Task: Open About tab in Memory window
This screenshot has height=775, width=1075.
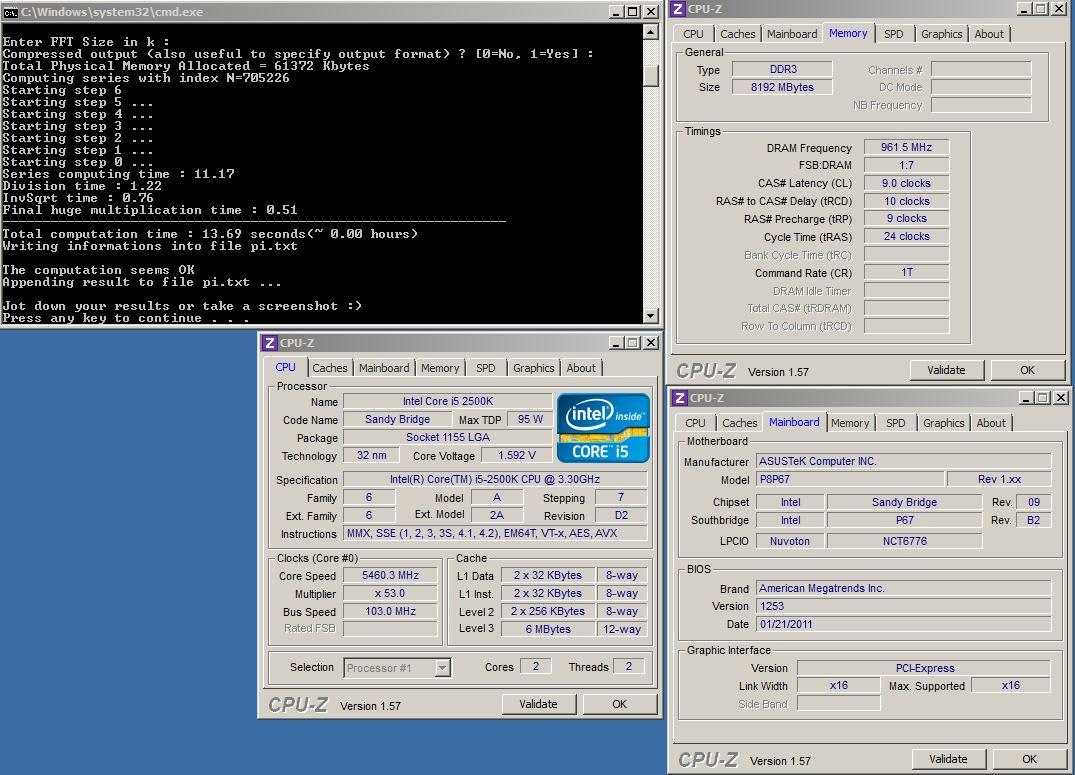Action: tap(989, 34)
